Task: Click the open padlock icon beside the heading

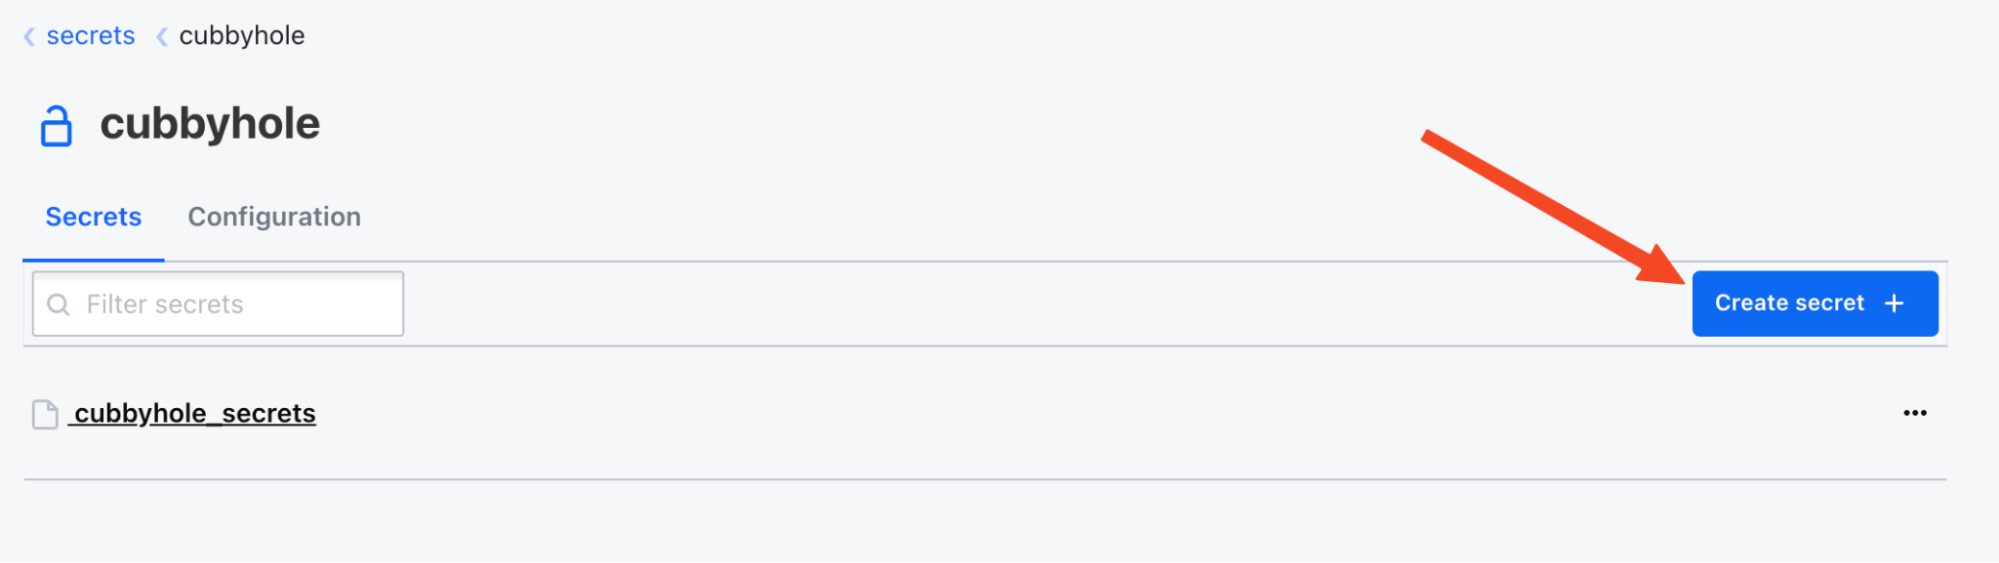Action: click(x=56, y=127)
